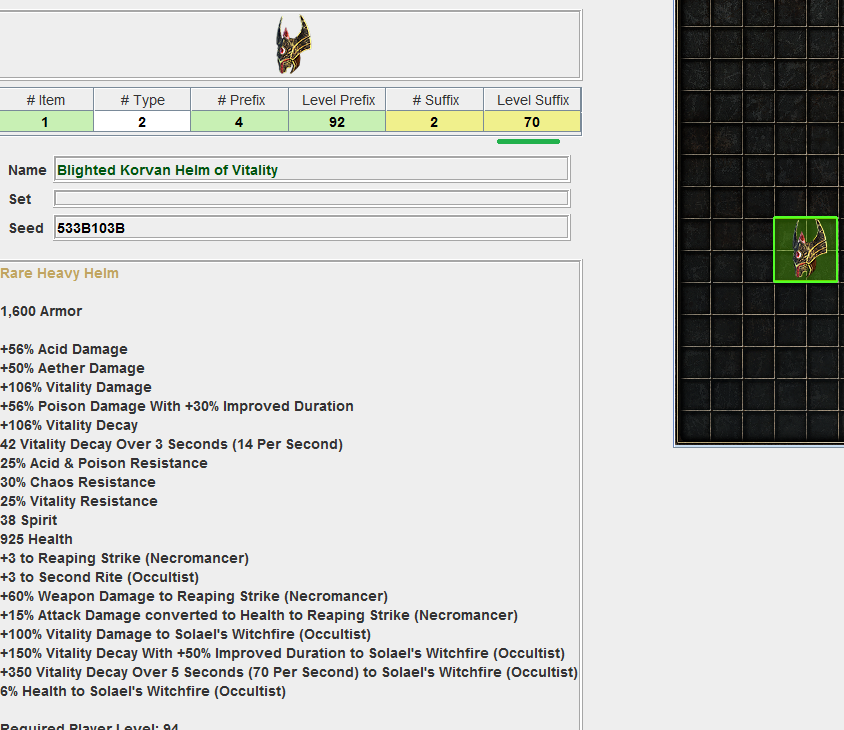Click the # Prefix cell with value 4

click(240, 122)
